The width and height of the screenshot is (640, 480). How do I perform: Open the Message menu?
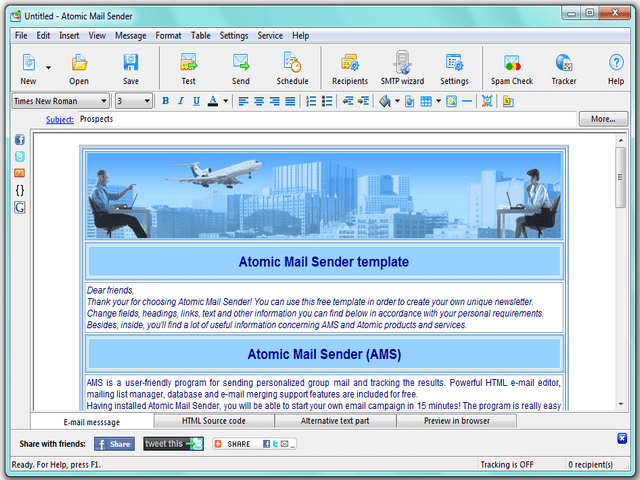pyautogui.click(x=130, y=35)
